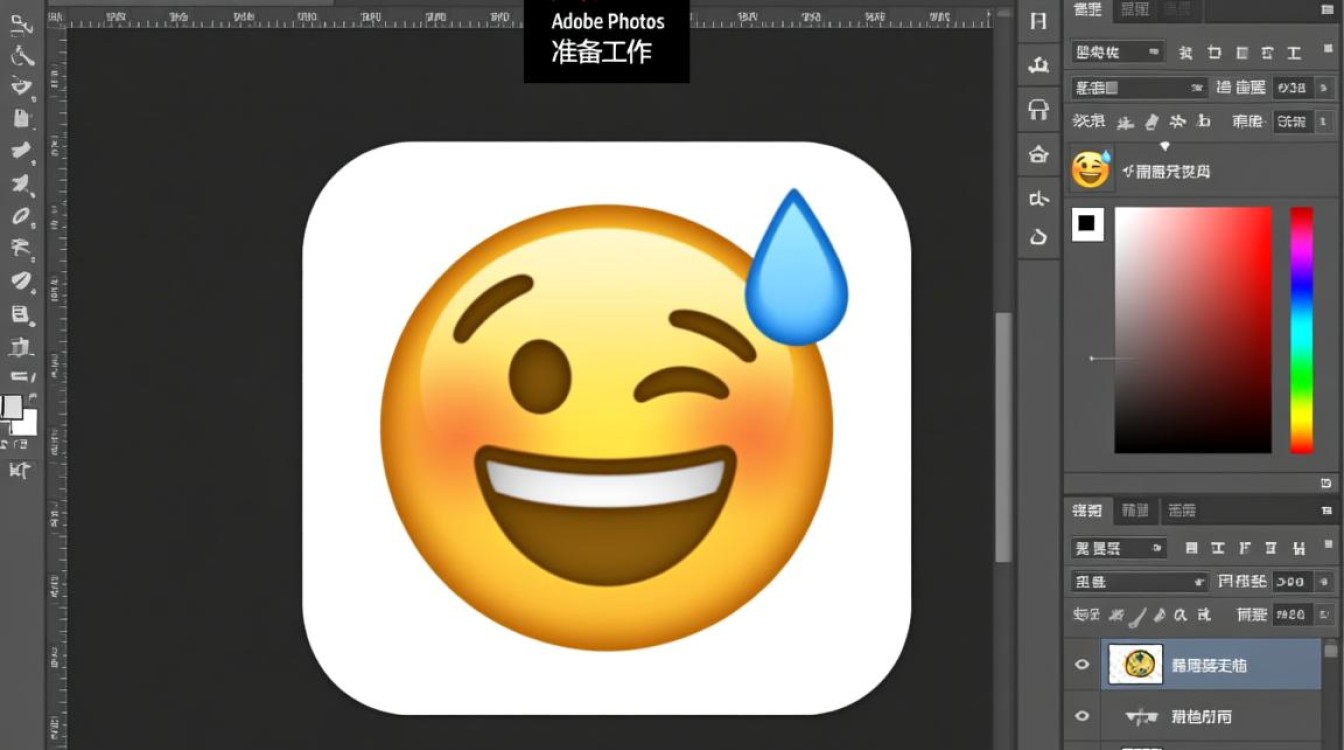Open the fifth icon in the collapsed panel dock
This screenshot has width=1344, height=750.
coord(1039,198)
